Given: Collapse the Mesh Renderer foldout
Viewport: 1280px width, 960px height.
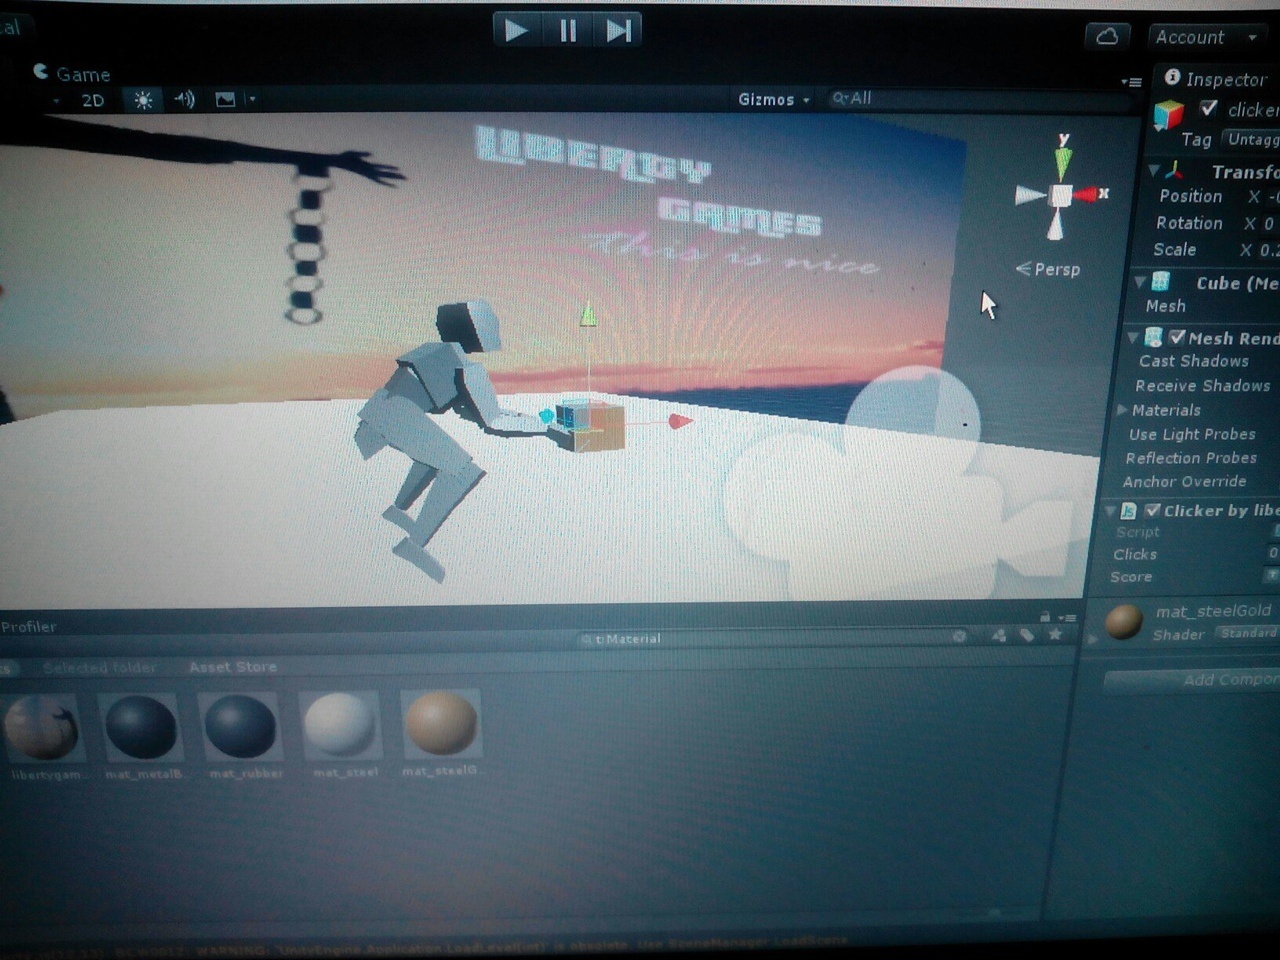Looking at the screenshot, I should click(x=1133, y=338).
